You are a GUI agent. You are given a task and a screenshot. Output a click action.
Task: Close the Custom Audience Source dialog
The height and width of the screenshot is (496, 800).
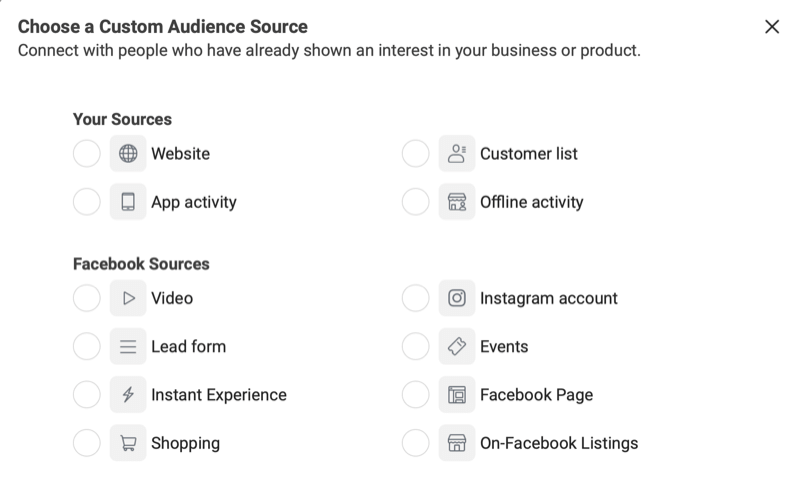pyautogui.click(x=772, y=27)
